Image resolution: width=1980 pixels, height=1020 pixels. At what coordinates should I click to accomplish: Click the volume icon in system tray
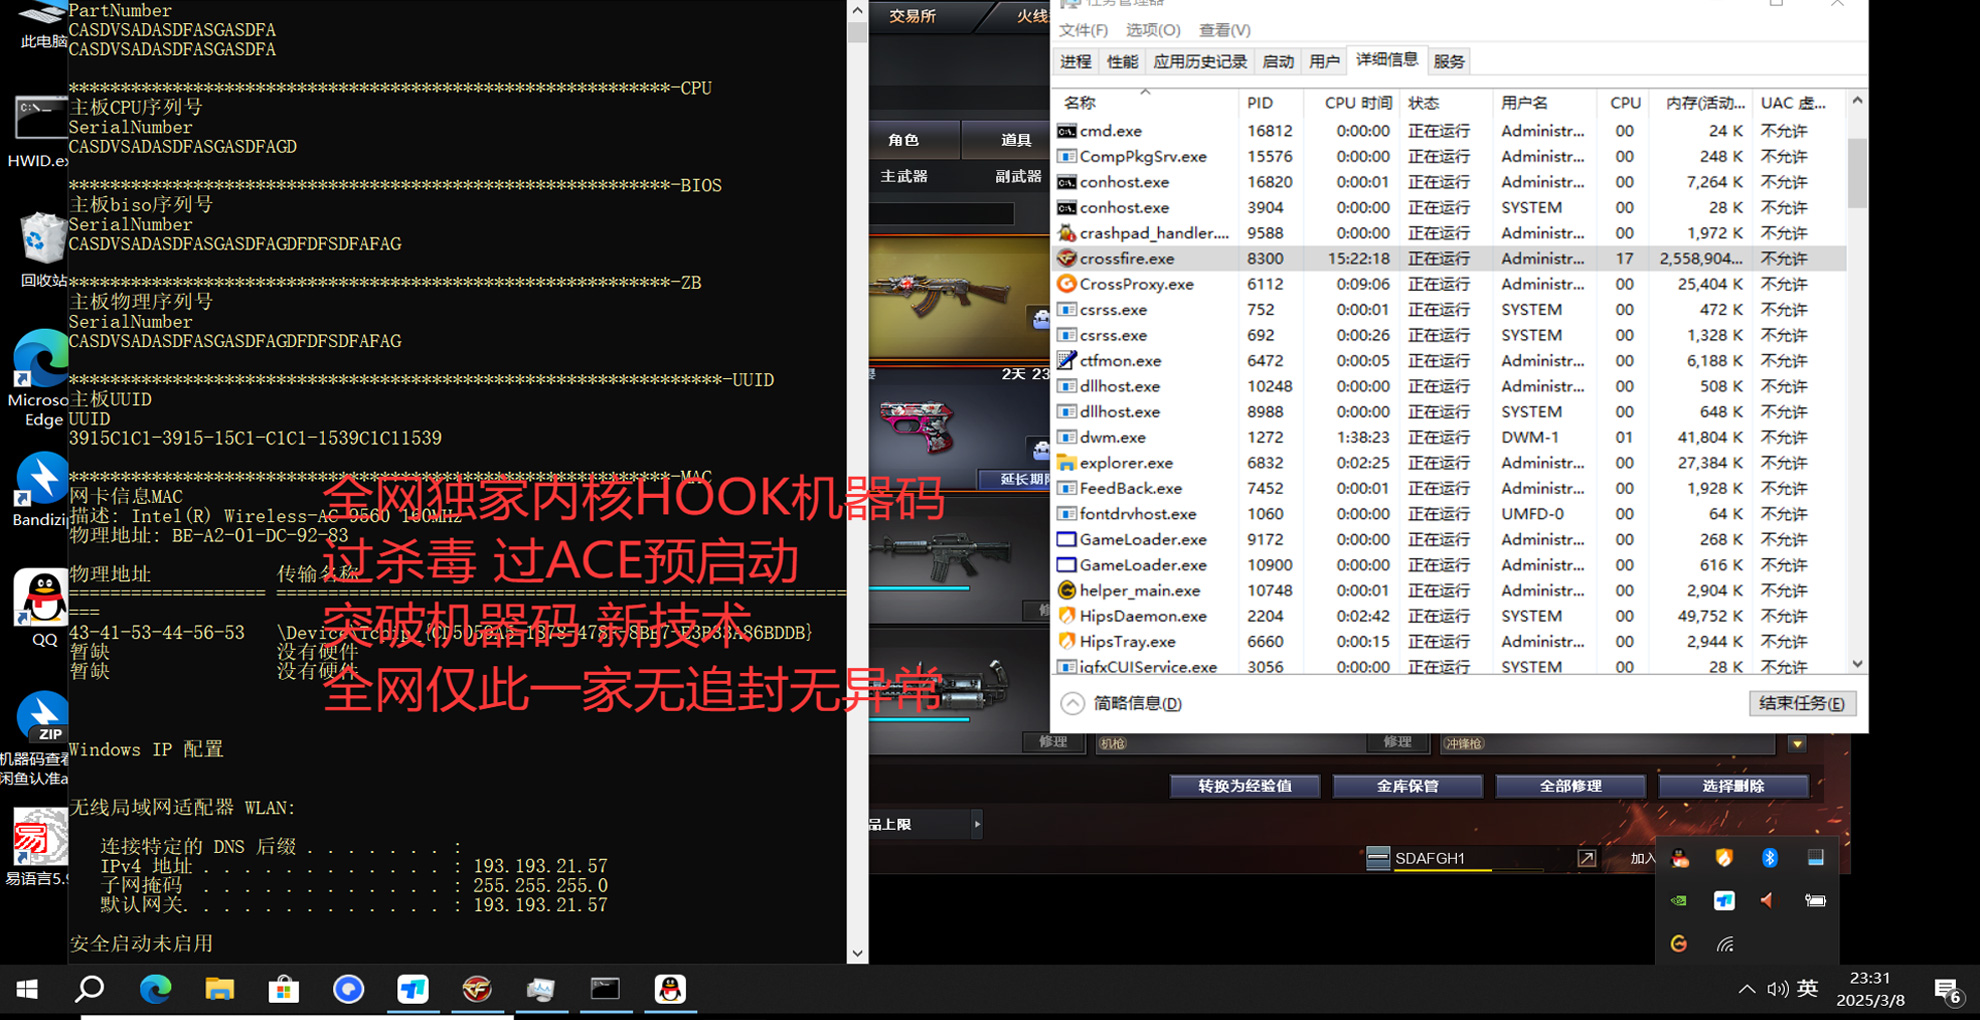(1776, 989)
